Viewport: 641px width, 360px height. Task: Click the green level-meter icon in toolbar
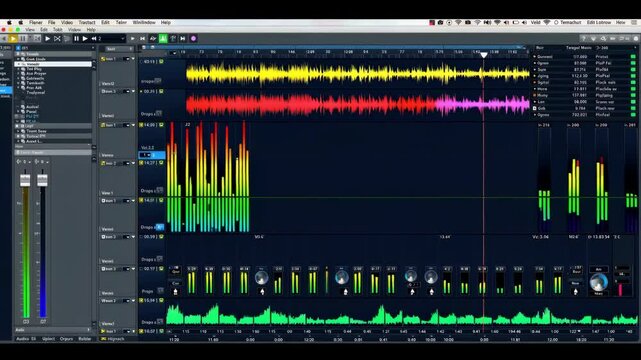point(163,38)
